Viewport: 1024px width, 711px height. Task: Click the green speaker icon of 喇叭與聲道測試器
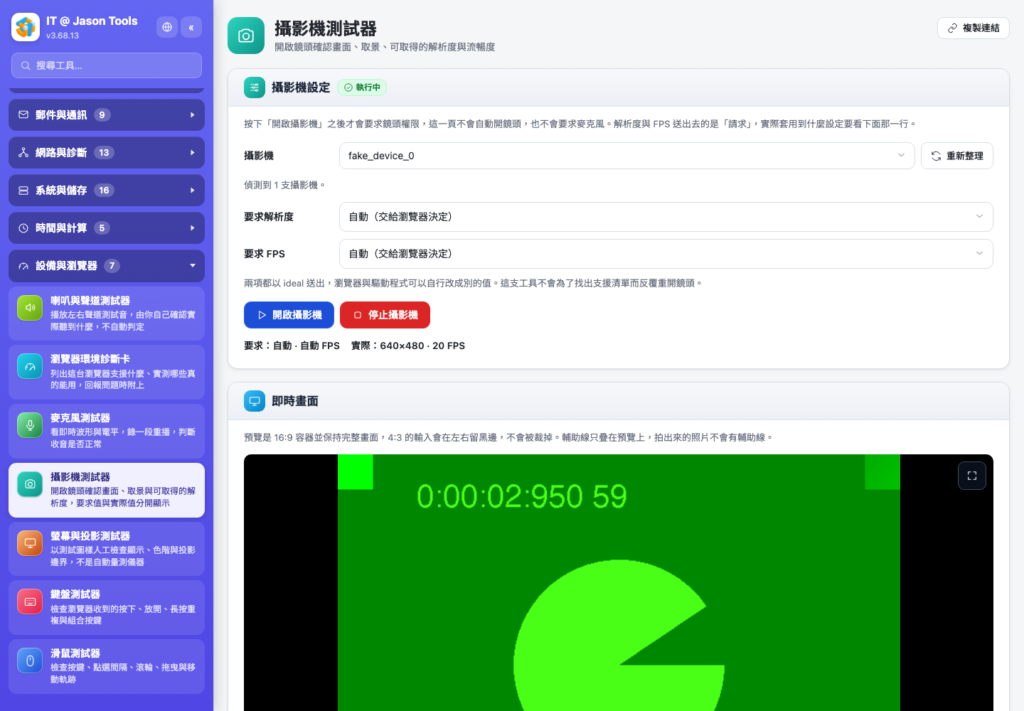click(x=30, y=308)
